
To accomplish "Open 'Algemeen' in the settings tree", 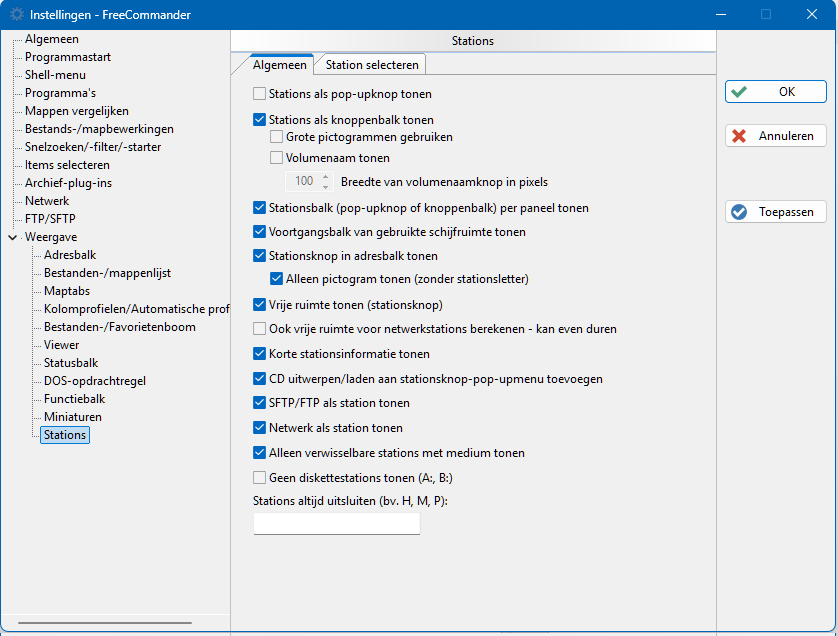I will [52, 39].
